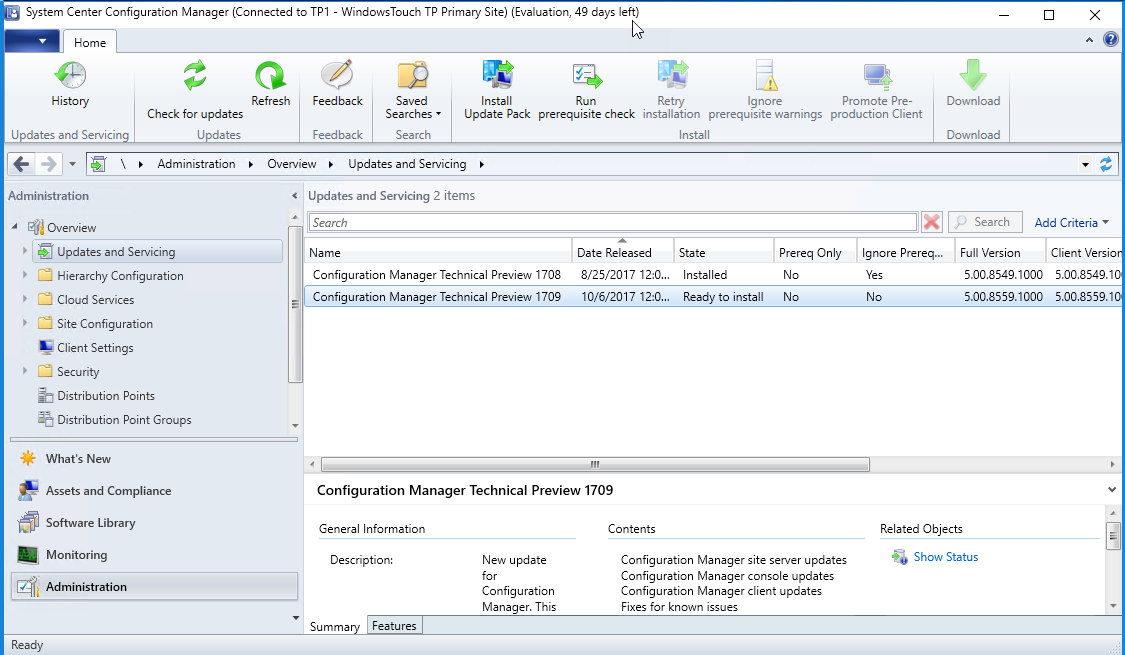Open the address bar history dropdown
Screen dimensions: 1125x655
coord(1085,164)
